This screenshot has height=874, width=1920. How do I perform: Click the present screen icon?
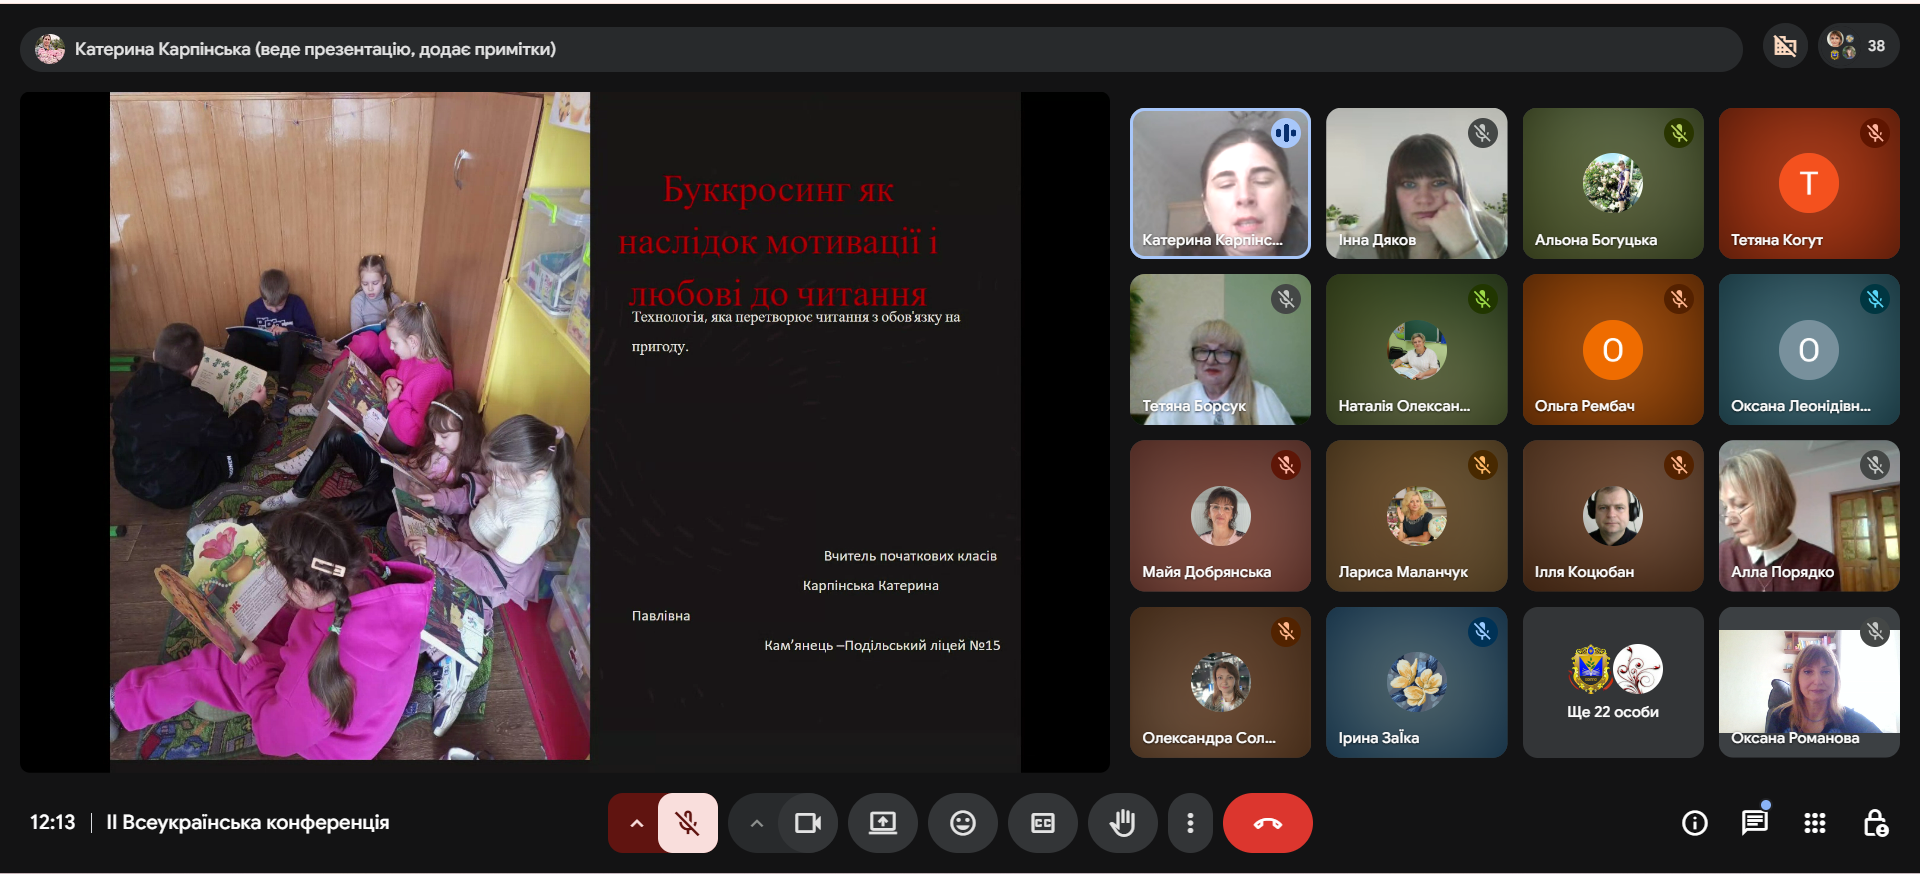pyautogui.click(x=882, y=823)
